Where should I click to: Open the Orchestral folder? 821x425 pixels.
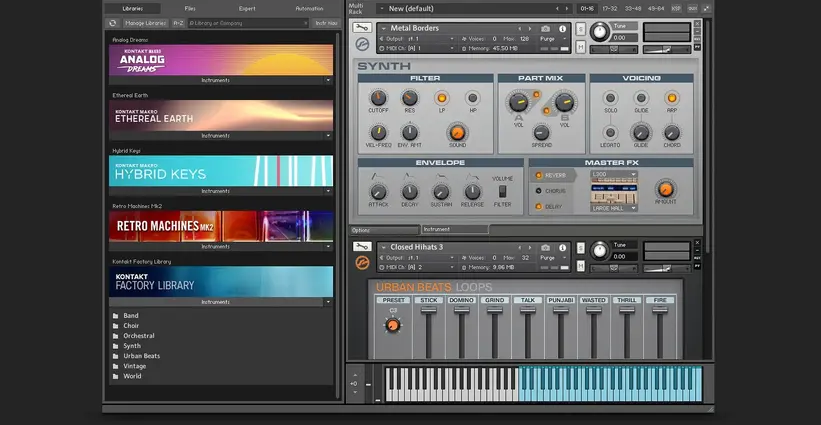[139, 335]
